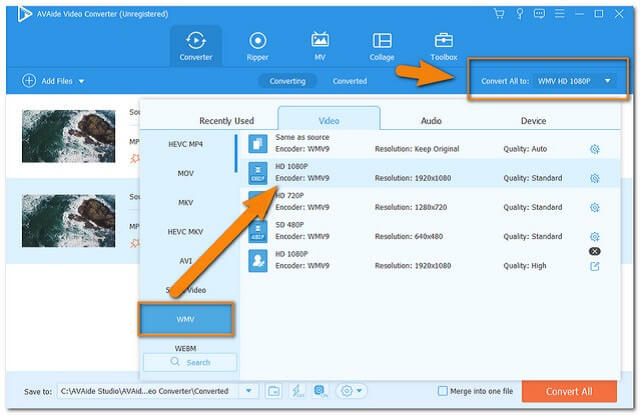Expand the Add Files dropdown arrow
This screenshot has width=640, height=415.
81,80
